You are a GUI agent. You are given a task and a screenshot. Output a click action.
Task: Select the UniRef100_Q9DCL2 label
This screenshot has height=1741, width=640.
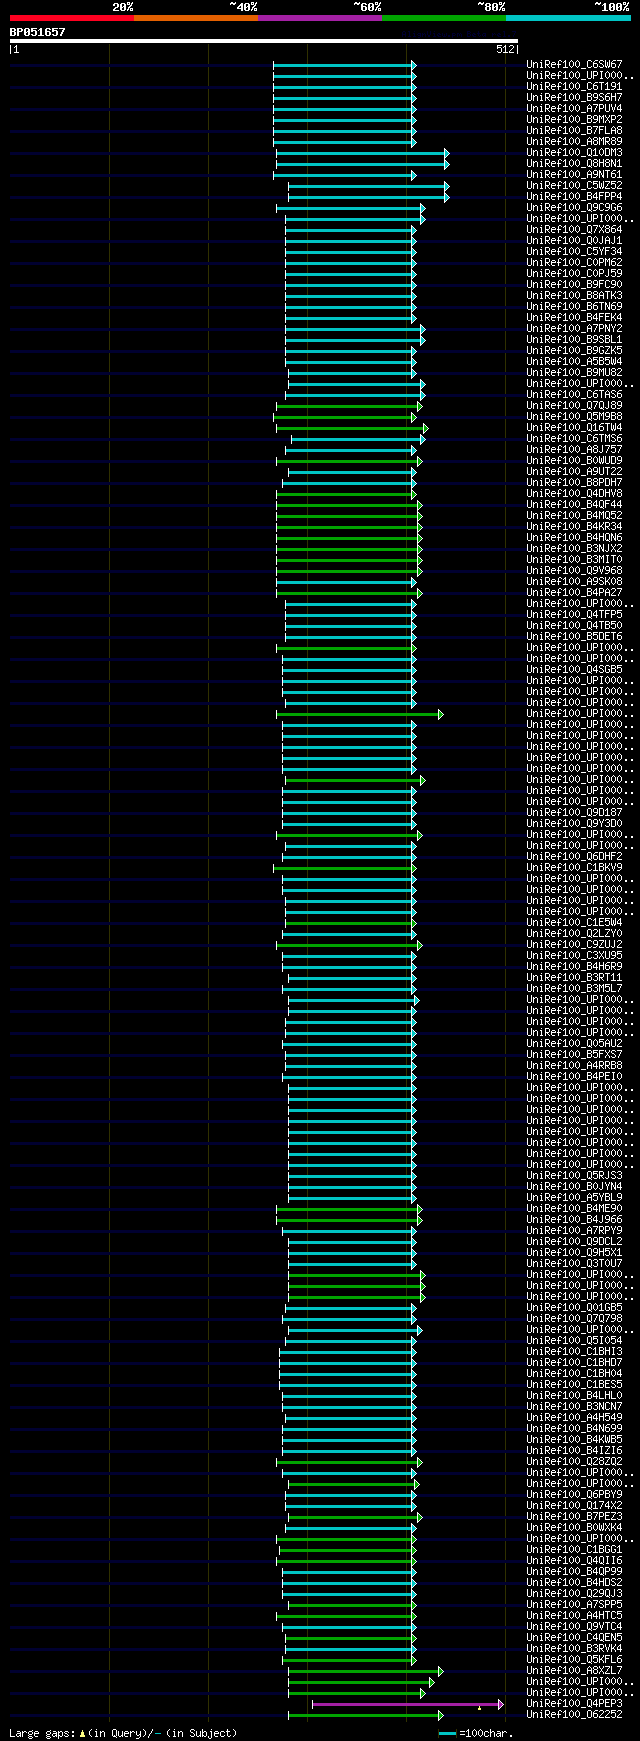pyautogui.click(x=574, y=1242)
